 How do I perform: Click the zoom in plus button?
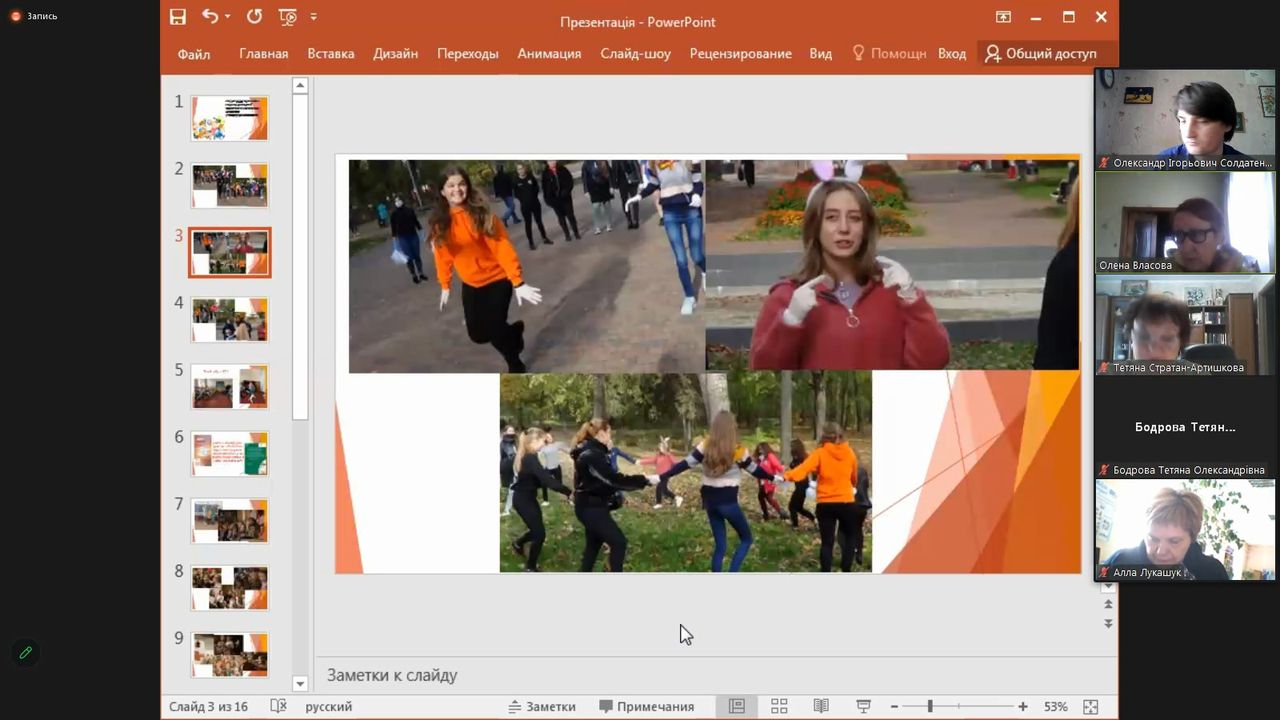click(1022, 706)
